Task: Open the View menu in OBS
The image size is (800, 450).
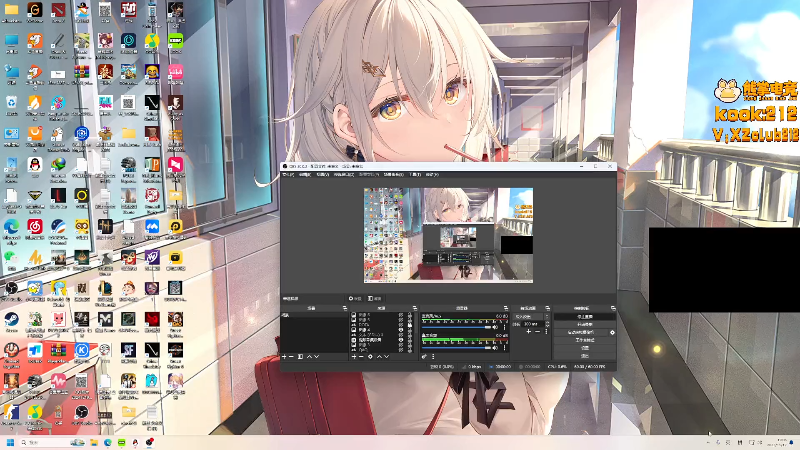Action: 322,174
